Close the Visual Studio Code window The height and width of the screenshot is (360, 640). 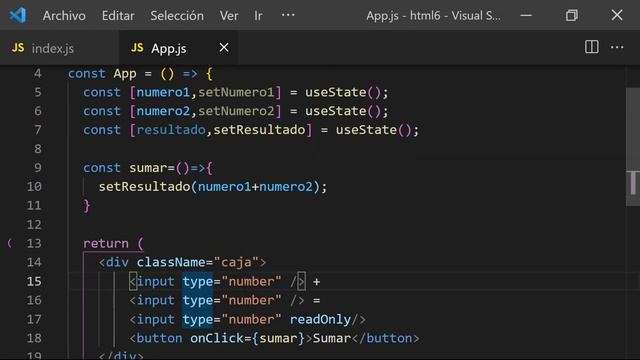tap(617, 15)
